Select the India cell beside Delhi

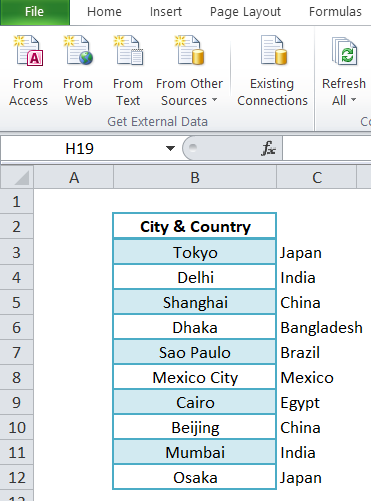point(317,277)
